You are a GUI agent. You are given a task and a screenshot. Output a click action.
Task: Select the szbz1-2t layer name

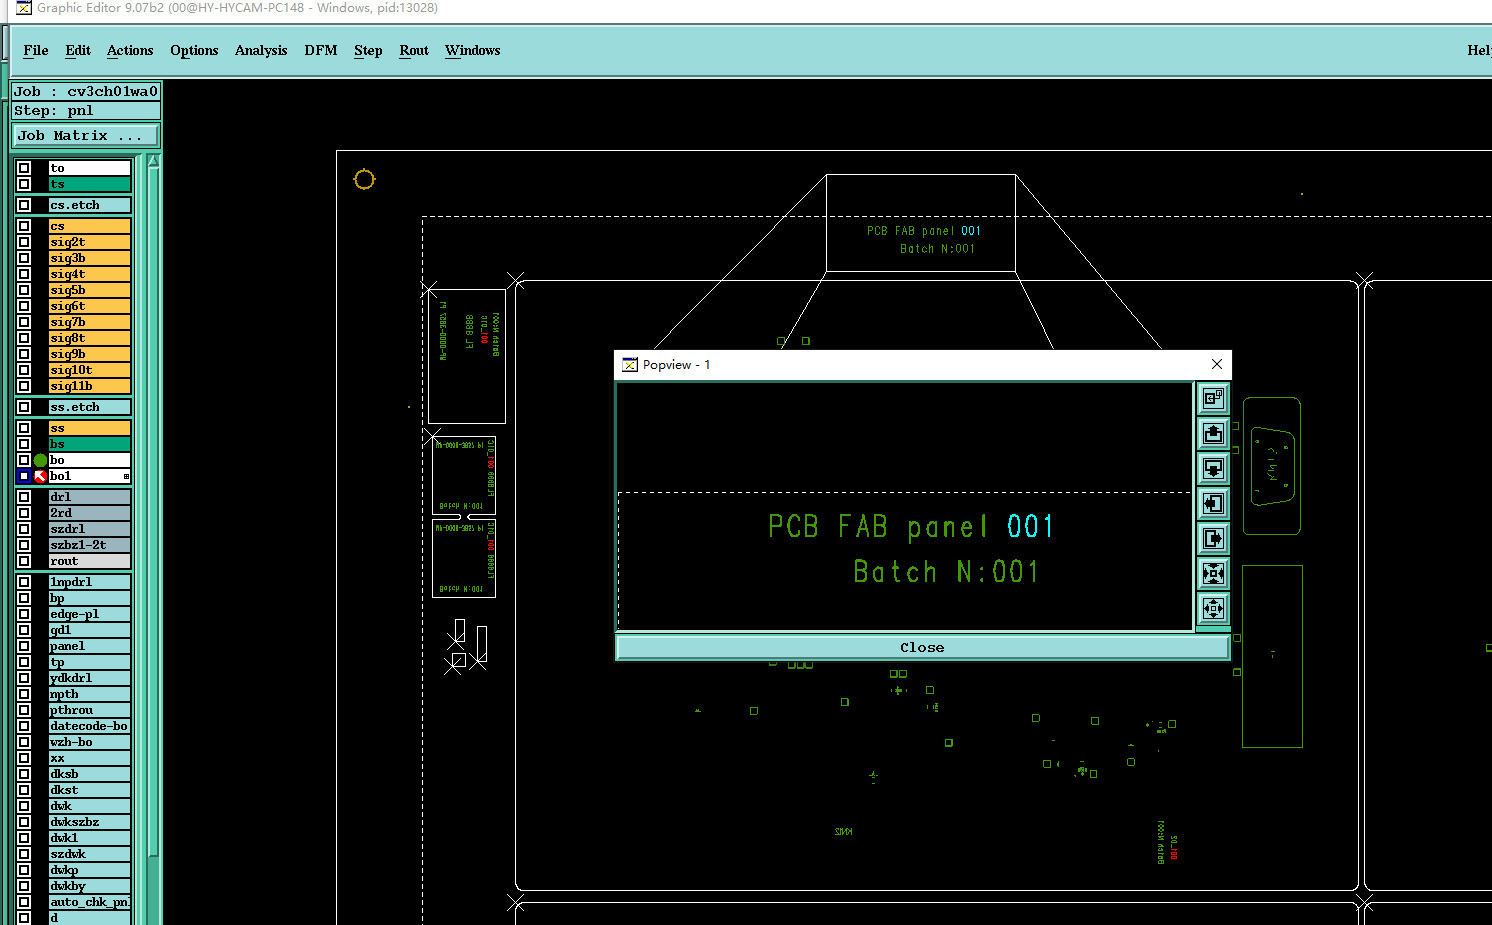(x=90, y=545)
